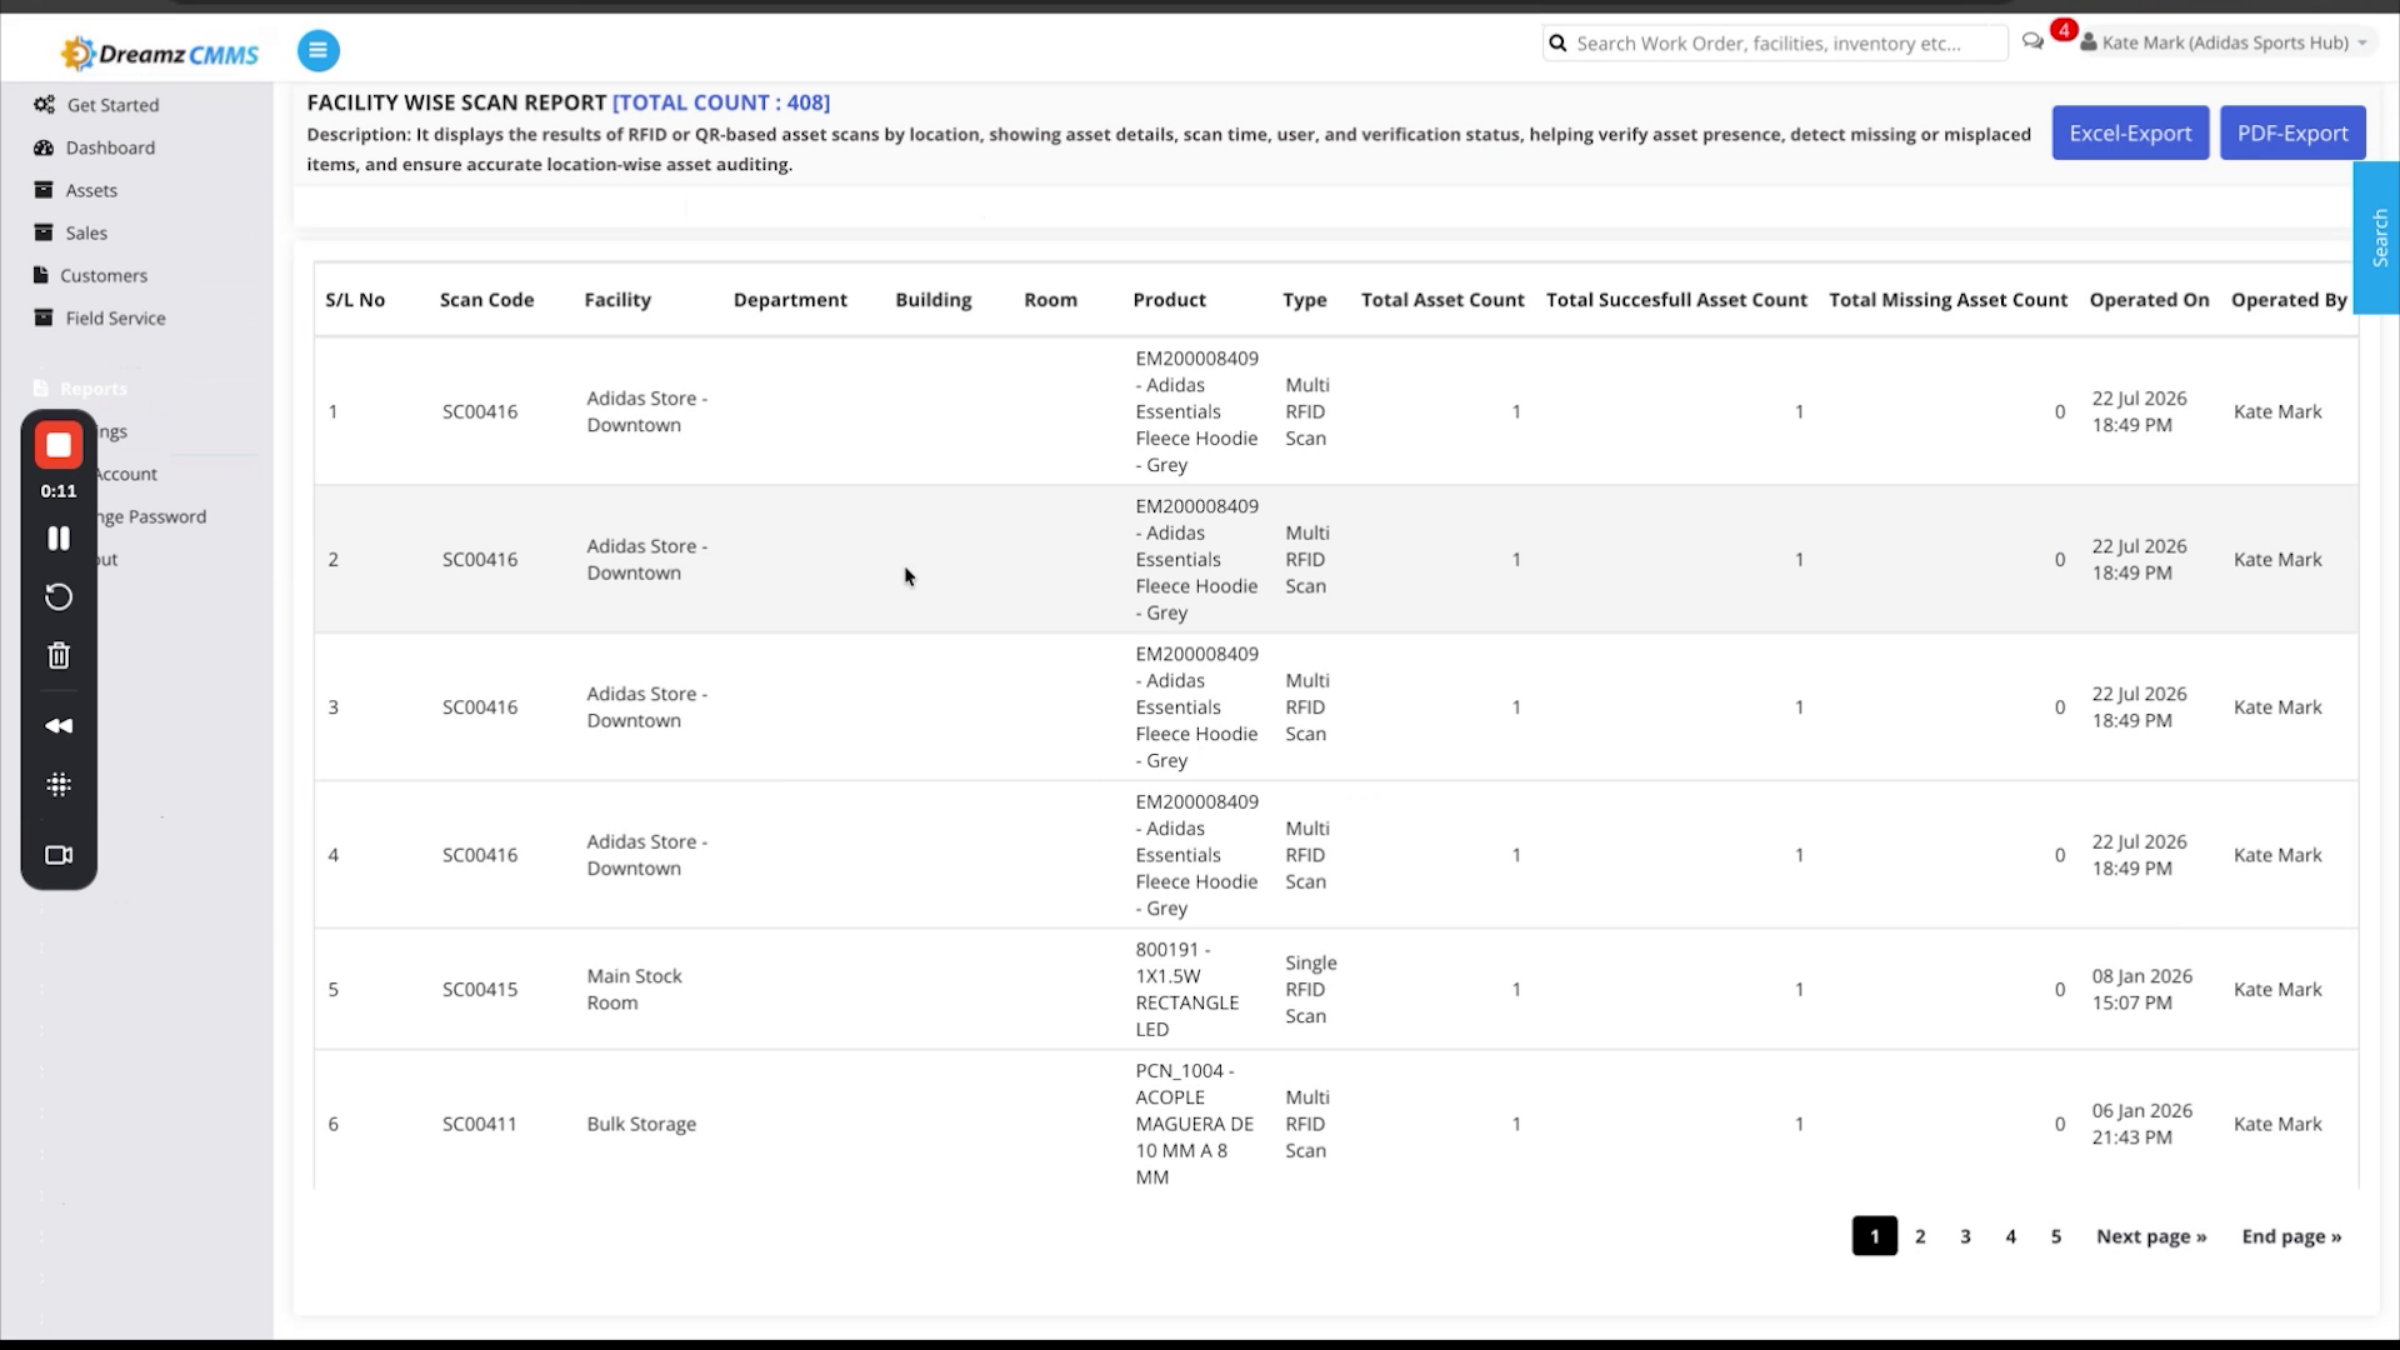Click PDF-Export button

click(x=2292, y=132)
